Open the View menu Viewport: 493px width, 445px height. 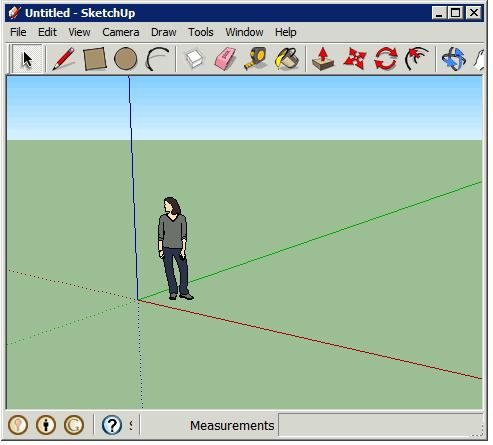(79, 32)
